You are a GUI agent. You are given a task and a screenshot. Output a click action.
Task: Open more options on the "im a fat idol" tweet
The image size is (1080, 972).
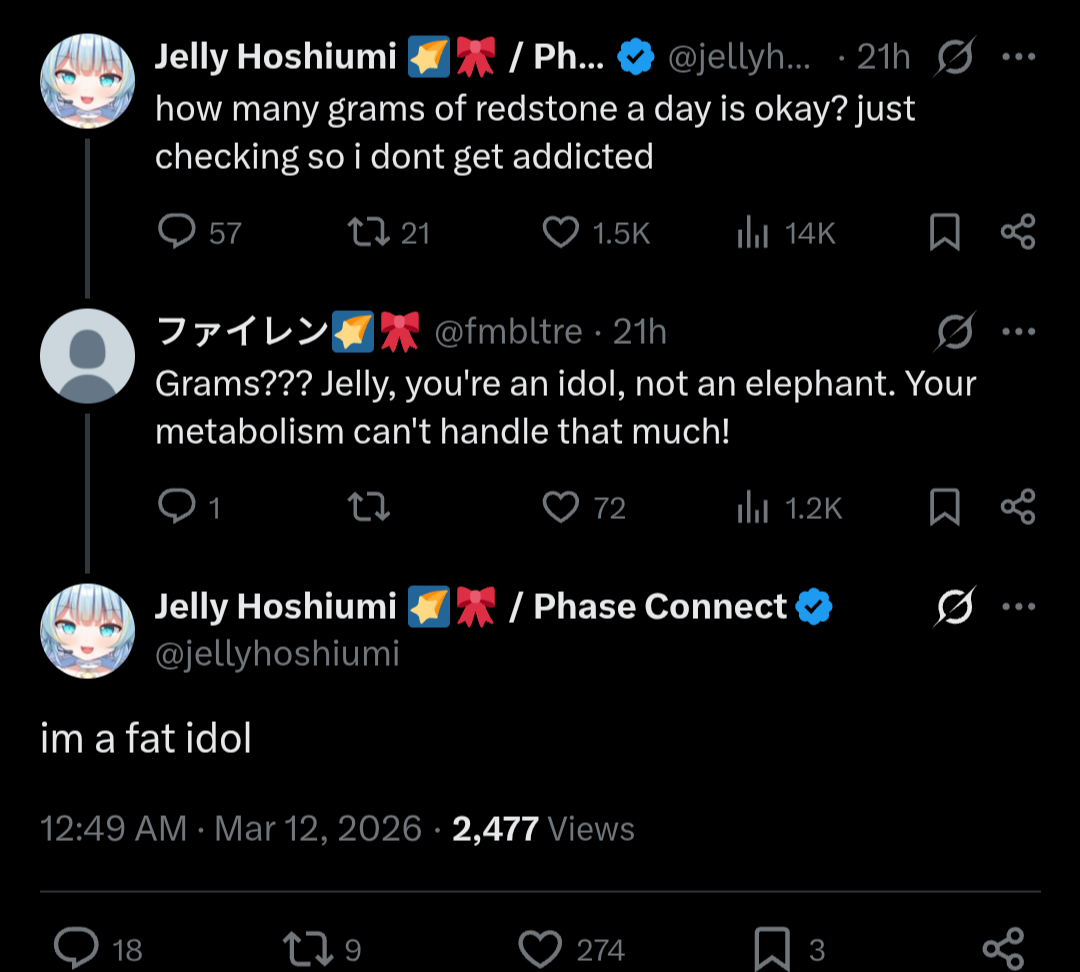(1018, 607)
